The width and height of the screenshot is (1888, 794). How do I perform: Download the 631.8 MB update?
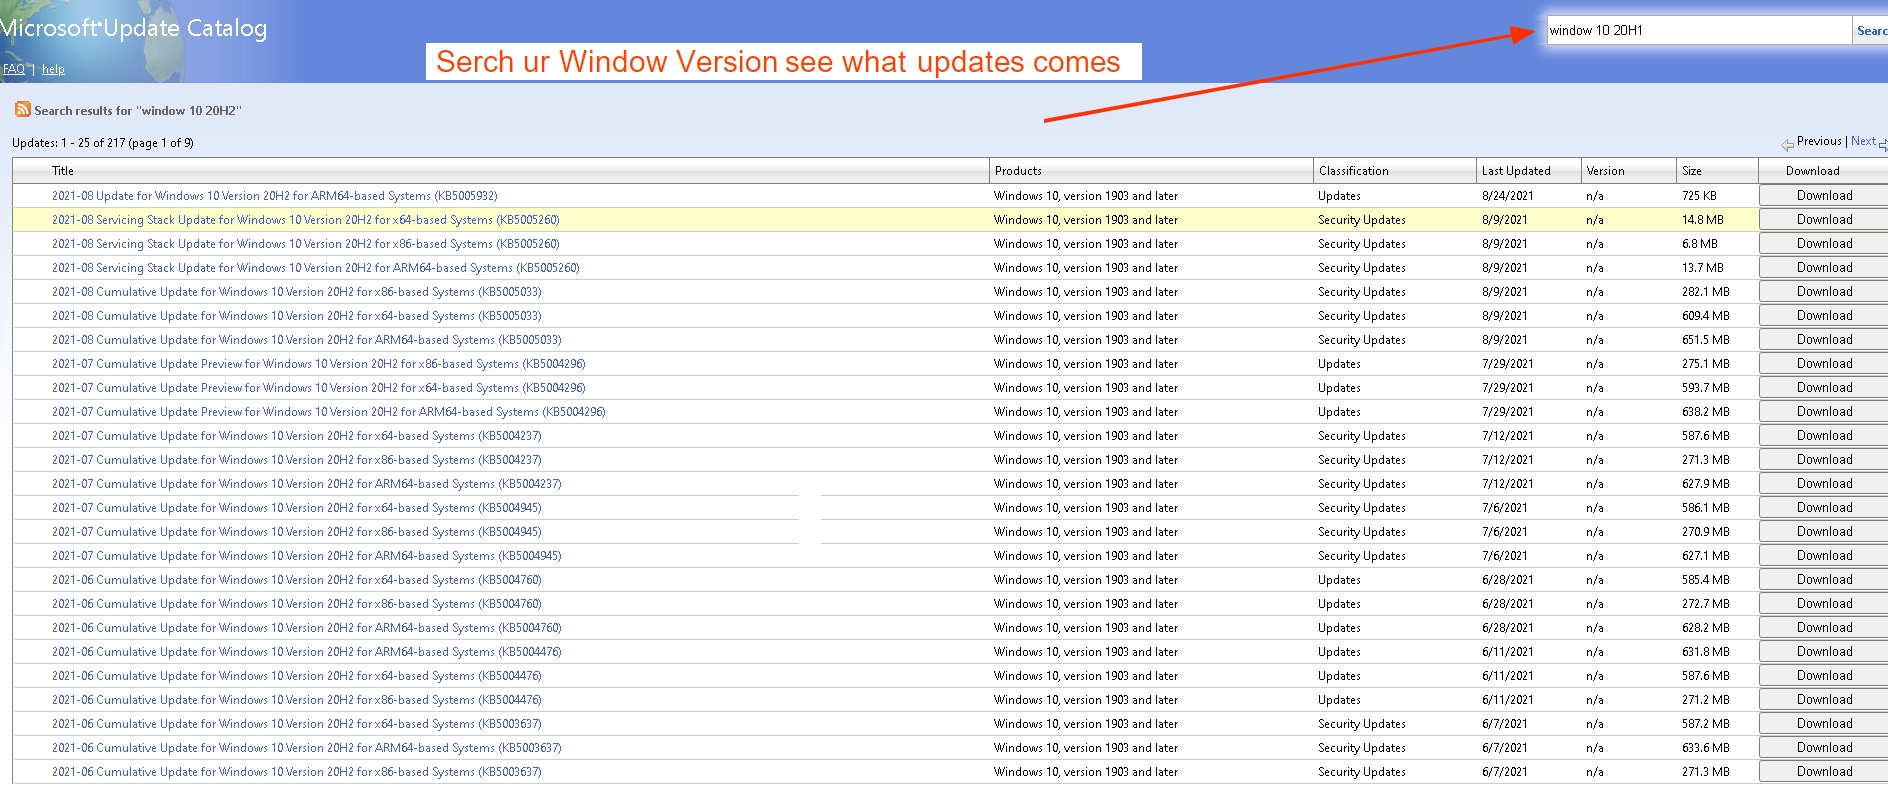click(1824, 652)
